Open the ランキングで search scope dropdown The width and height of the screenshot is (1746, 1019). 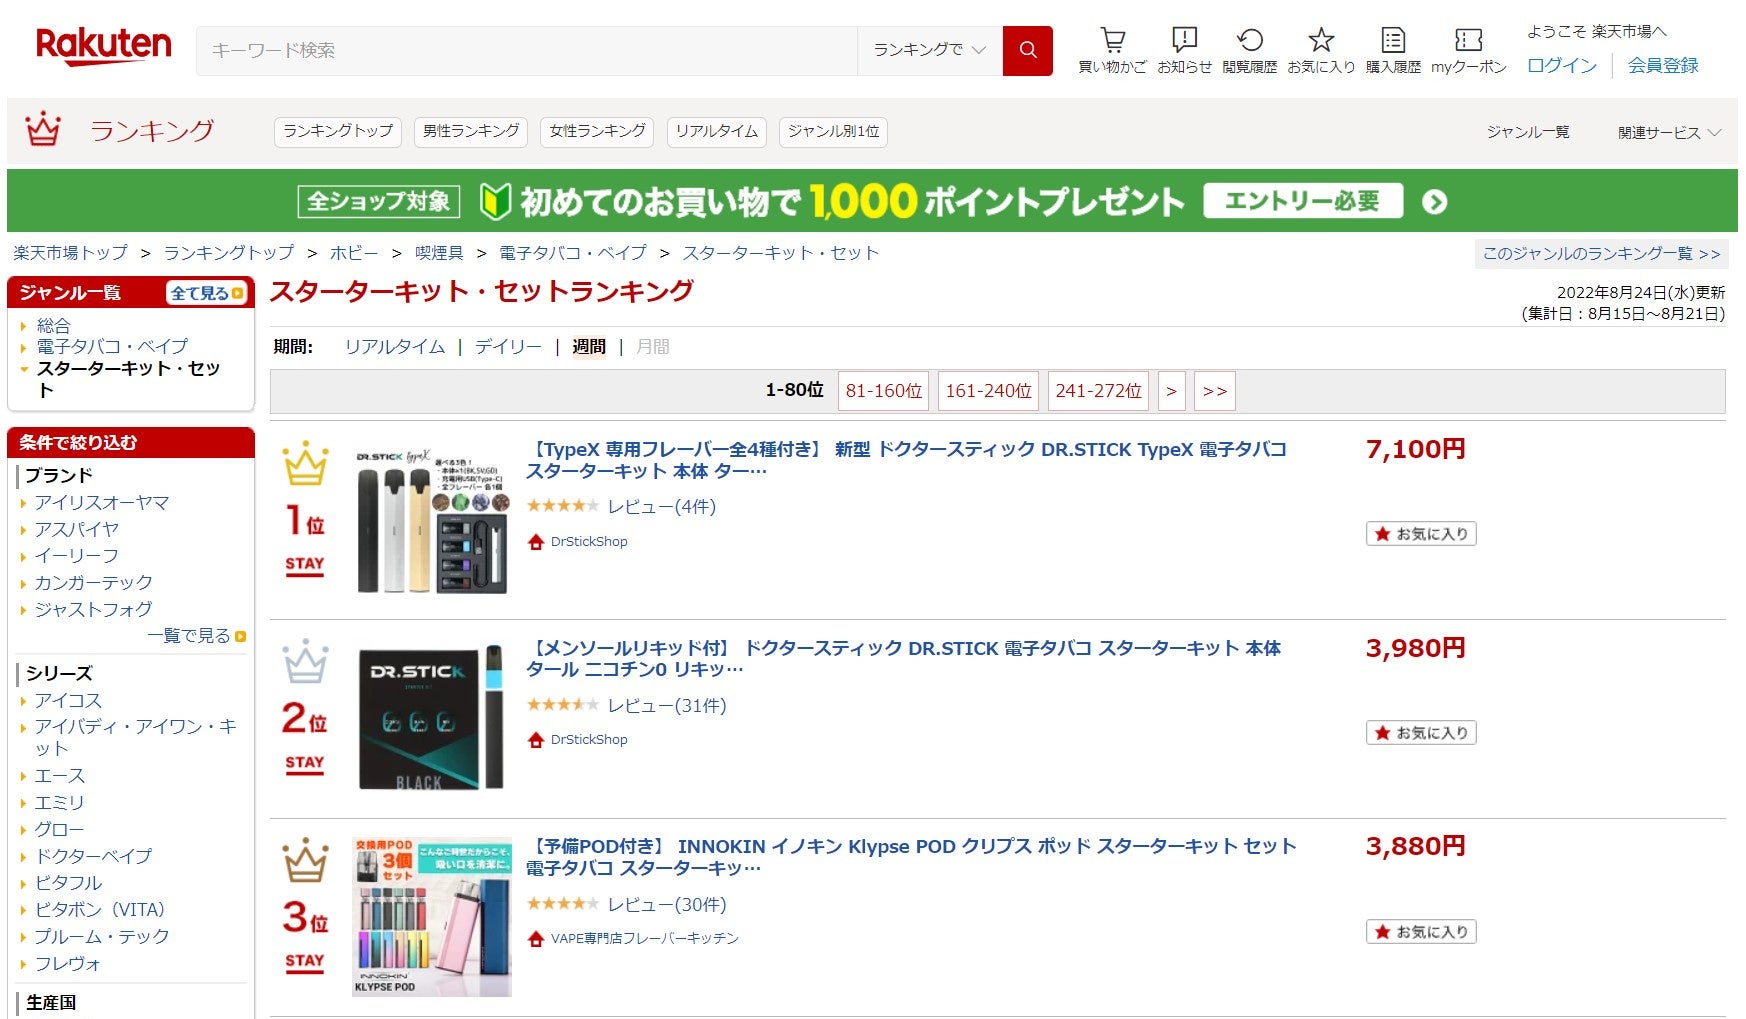[929, 50]
